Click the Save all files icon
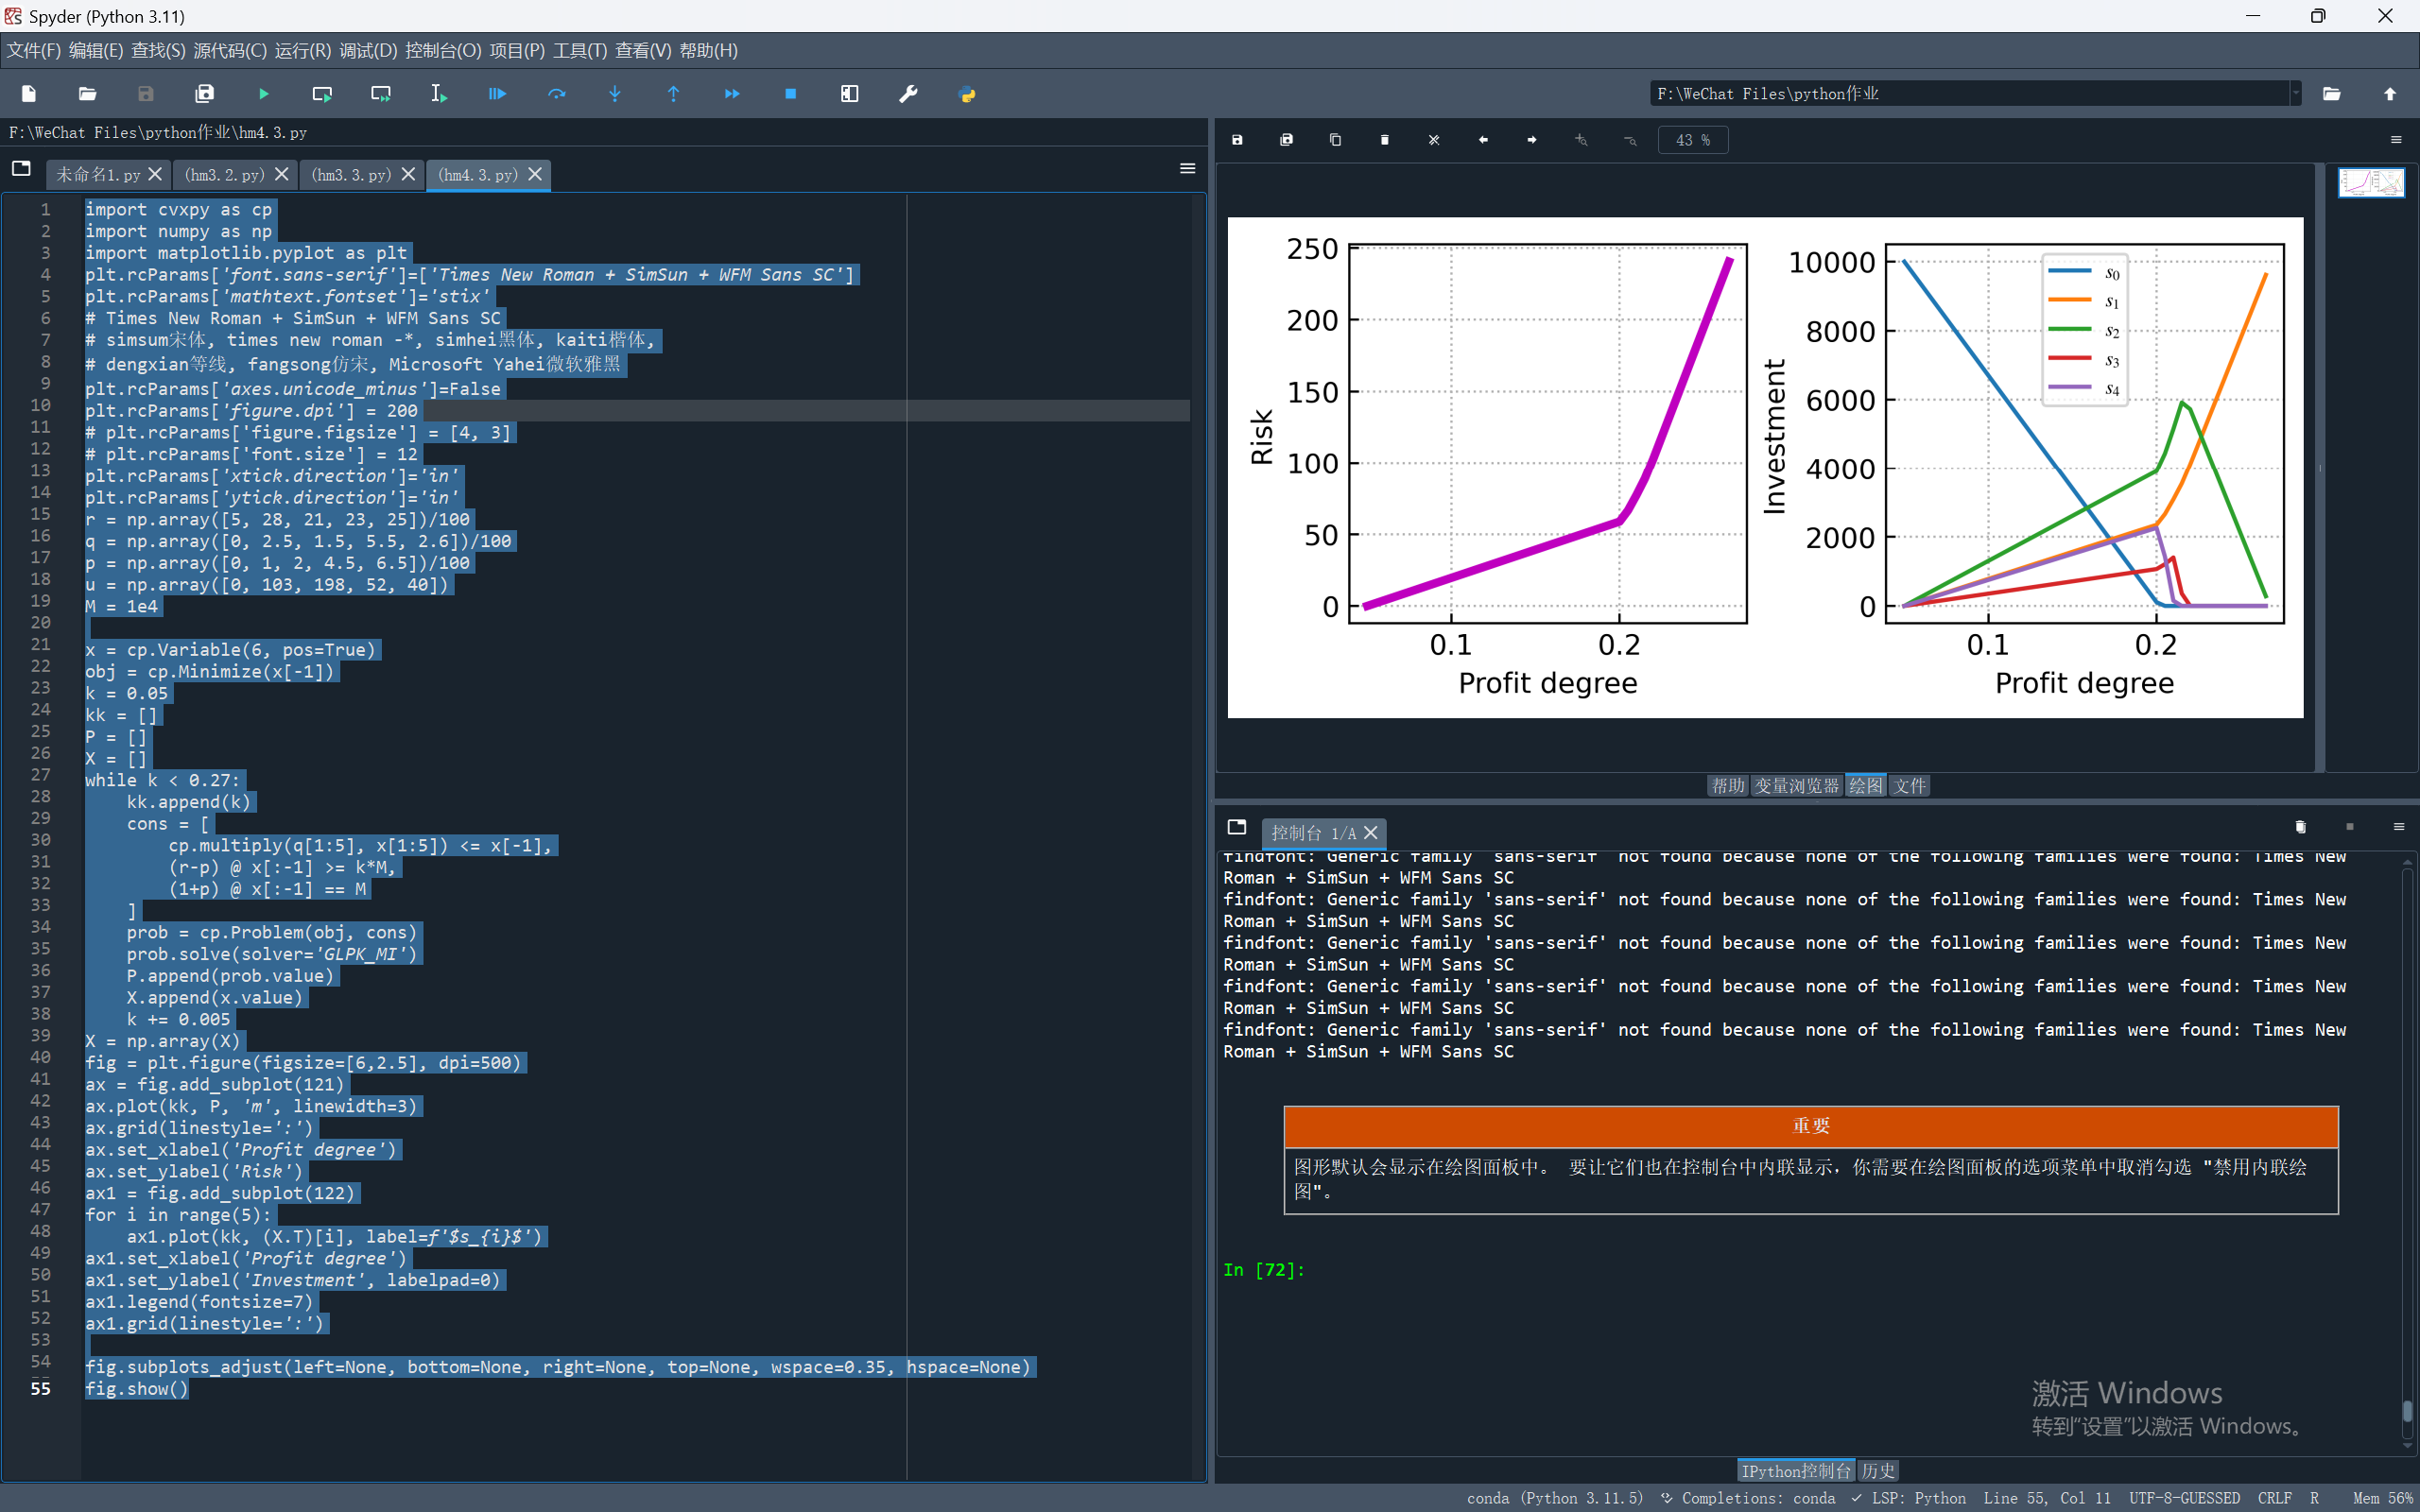Screen dimensions: 2420x1512 point(205,94)
